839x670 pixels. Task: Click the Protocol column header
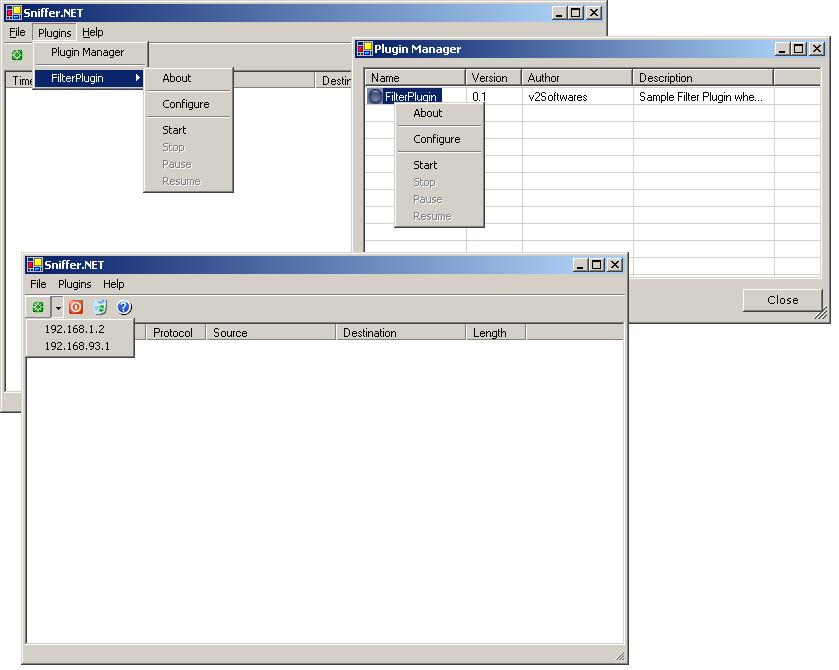click(x=172, y=333)
